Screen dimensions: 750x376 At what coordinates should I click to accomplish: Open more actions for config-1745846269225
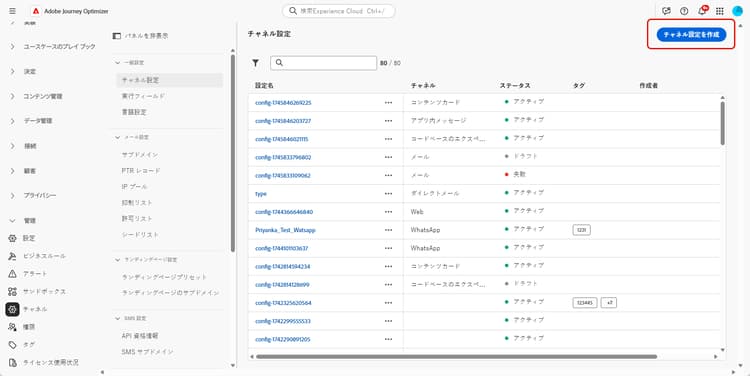click(x=388, y=103)
